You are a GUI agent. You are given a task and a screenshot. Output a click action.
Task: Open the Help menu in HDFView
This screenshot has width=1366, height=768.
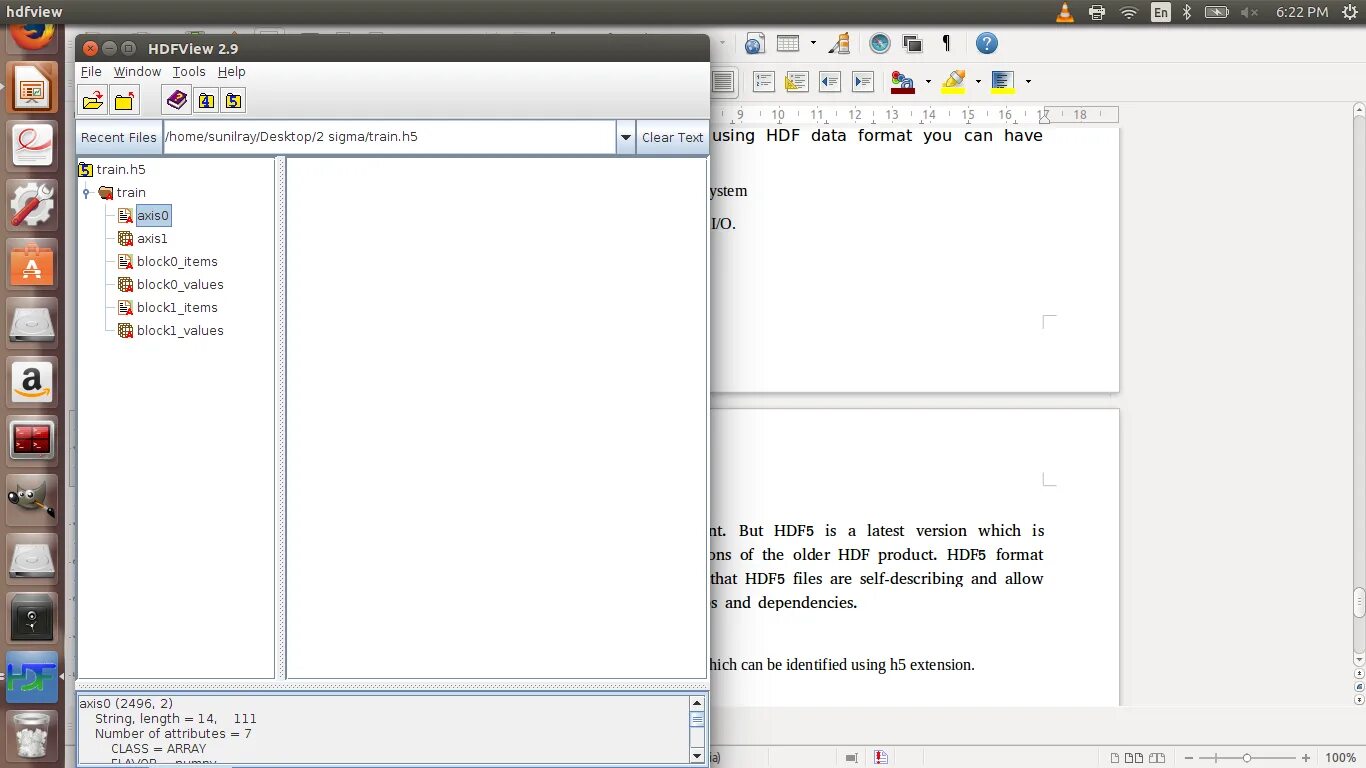click(x=232, y=72)
